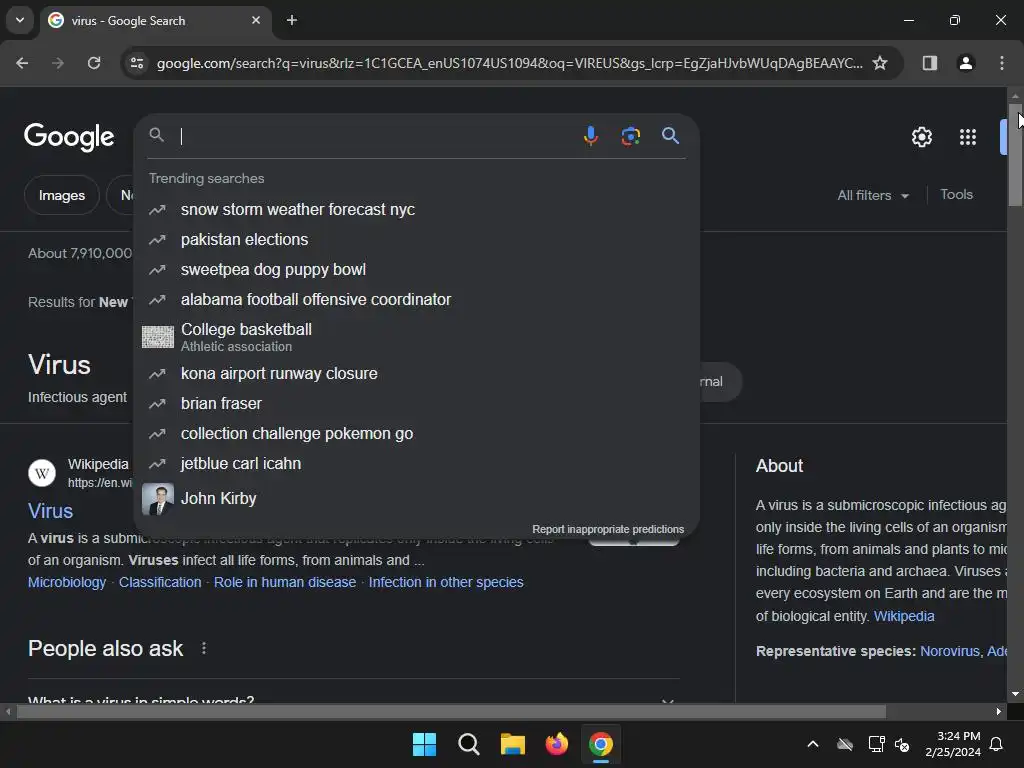Select suggestion sweetpea dog puppy bowl

click(x=417, y=270)
